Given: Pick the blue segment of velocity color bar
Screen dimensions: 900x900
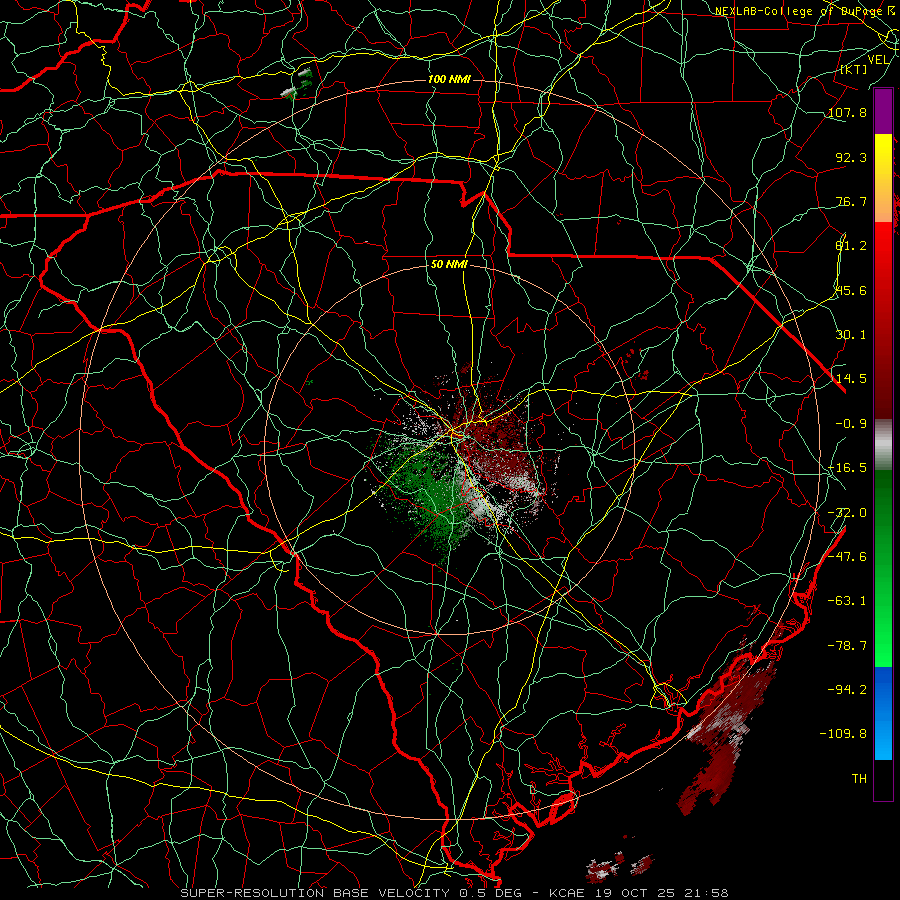Looking at the screenshot, I should click(883, 713).
